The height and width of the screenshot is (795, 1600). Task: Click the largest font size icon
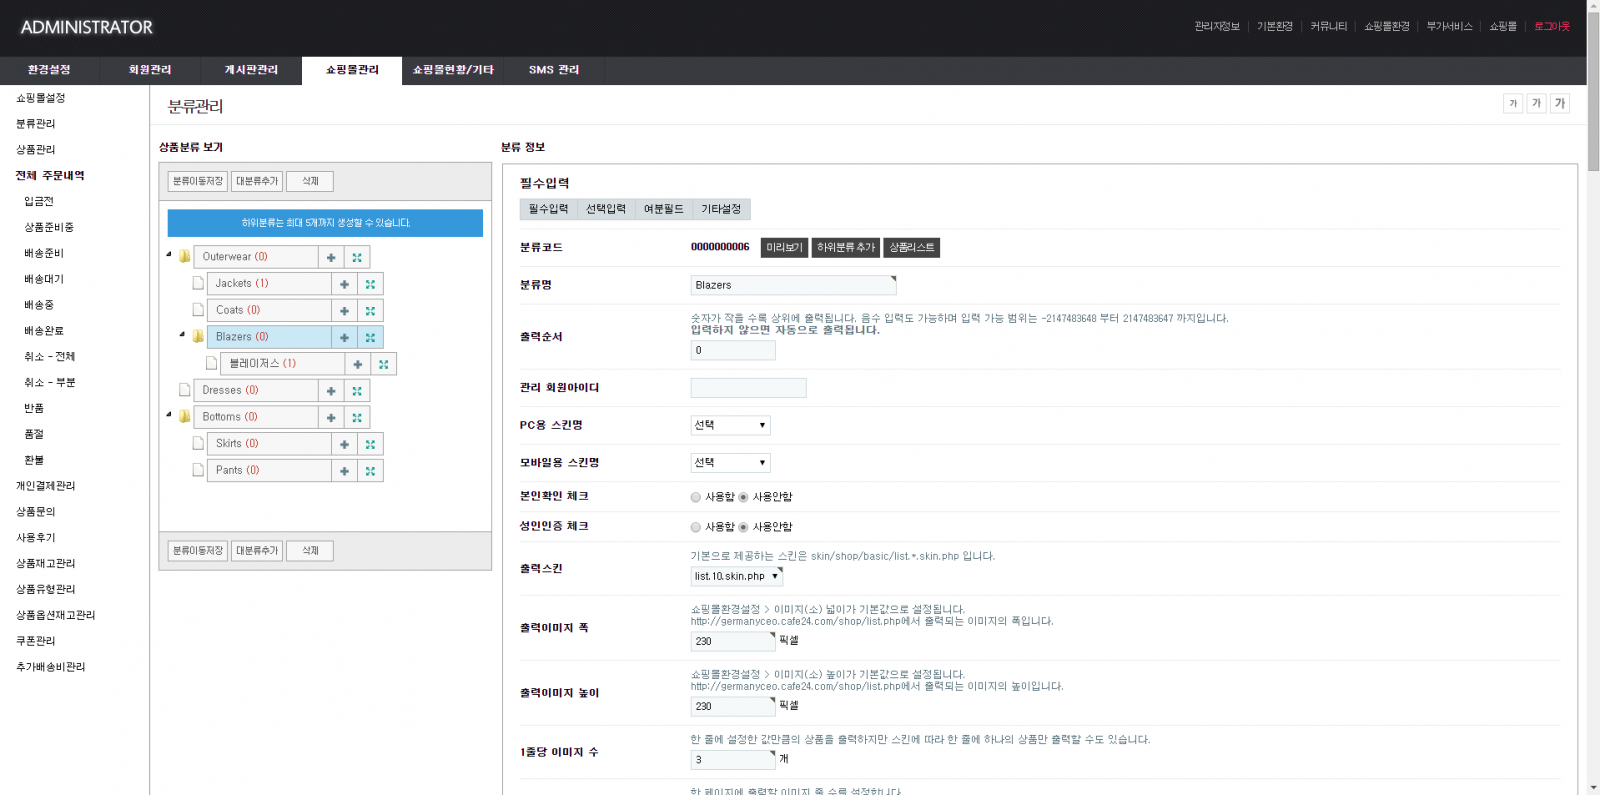tap(1560, 103)
